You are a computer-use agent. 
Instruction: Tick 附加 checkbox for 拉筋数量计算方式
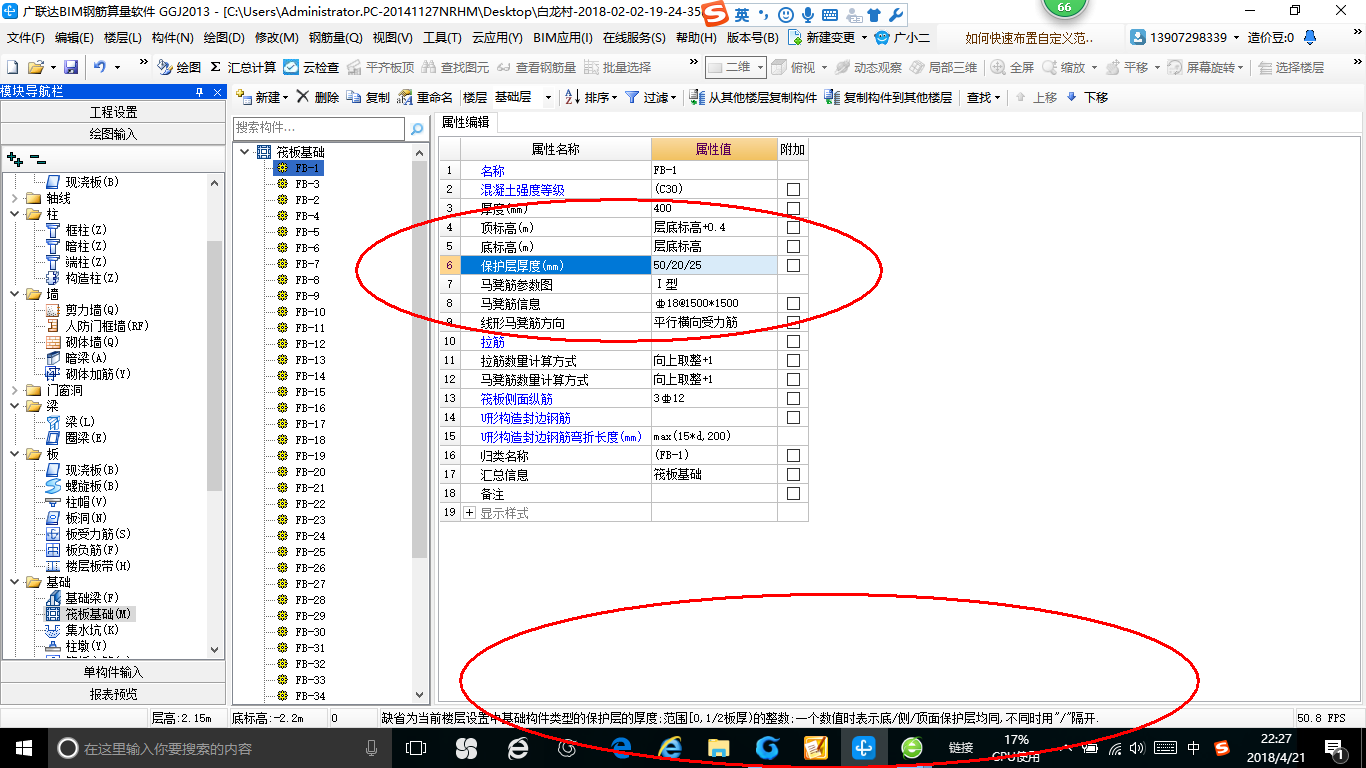point(793,360)
